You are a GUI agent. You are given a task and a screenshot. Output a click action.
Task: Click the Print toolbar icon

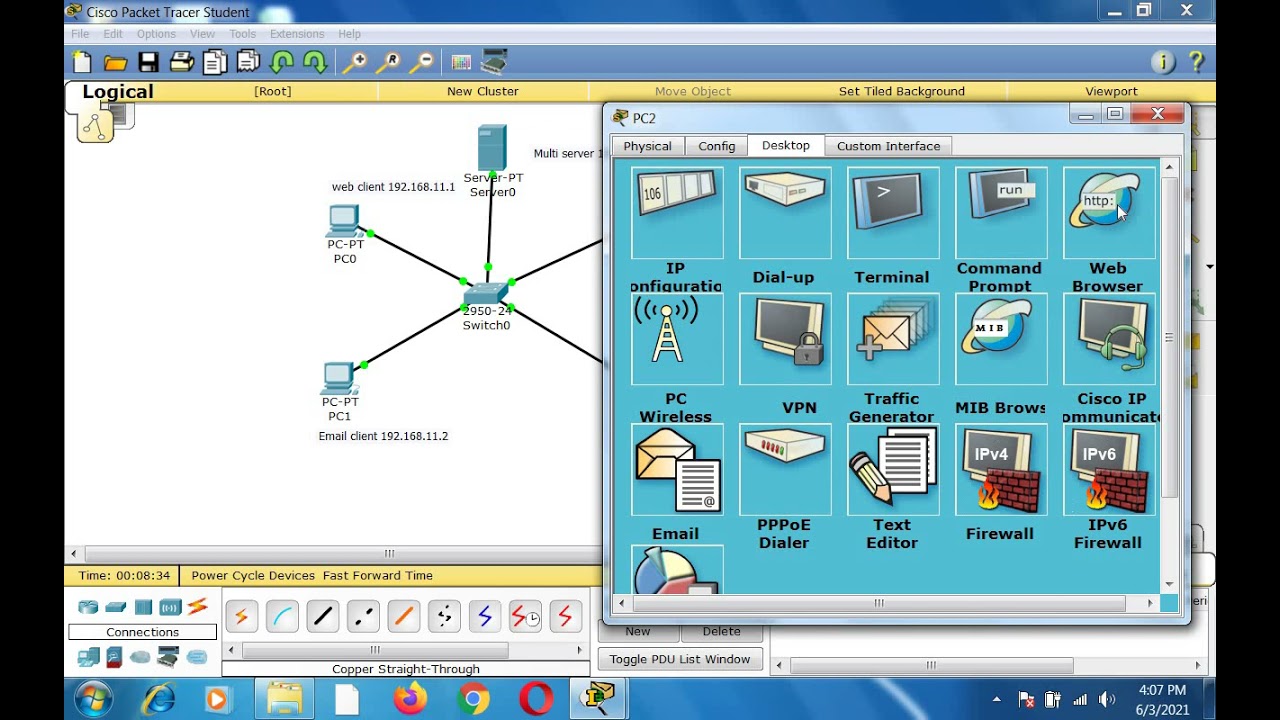coord(181,62)
